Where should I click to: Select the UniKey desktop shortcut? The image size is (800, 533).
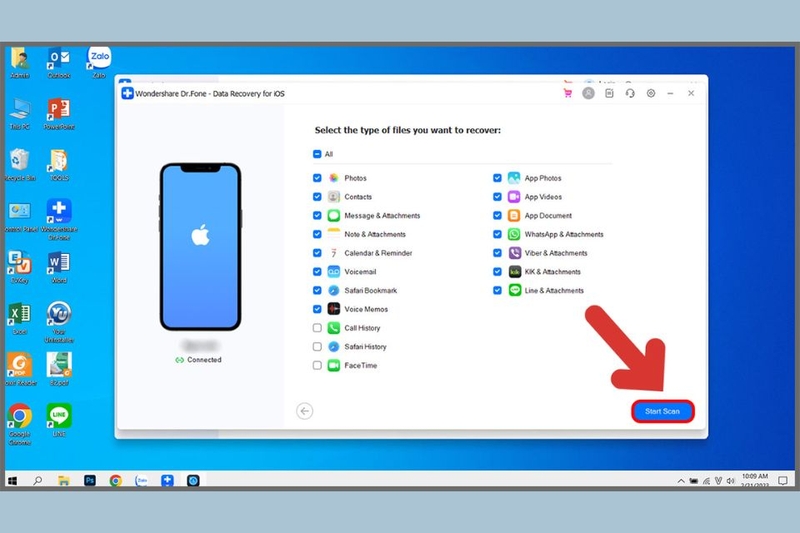pyautogui.click(x=20, y=267)
